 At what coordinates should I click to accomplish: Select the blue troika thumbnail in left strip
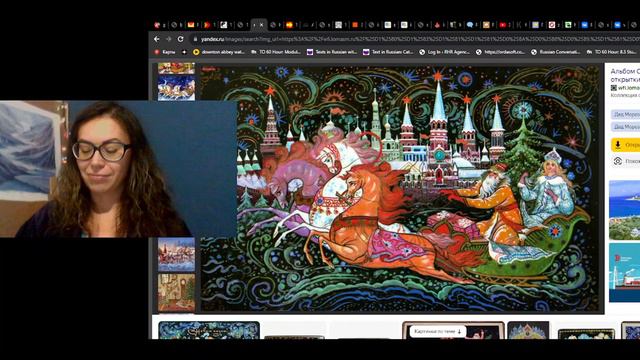176,88
